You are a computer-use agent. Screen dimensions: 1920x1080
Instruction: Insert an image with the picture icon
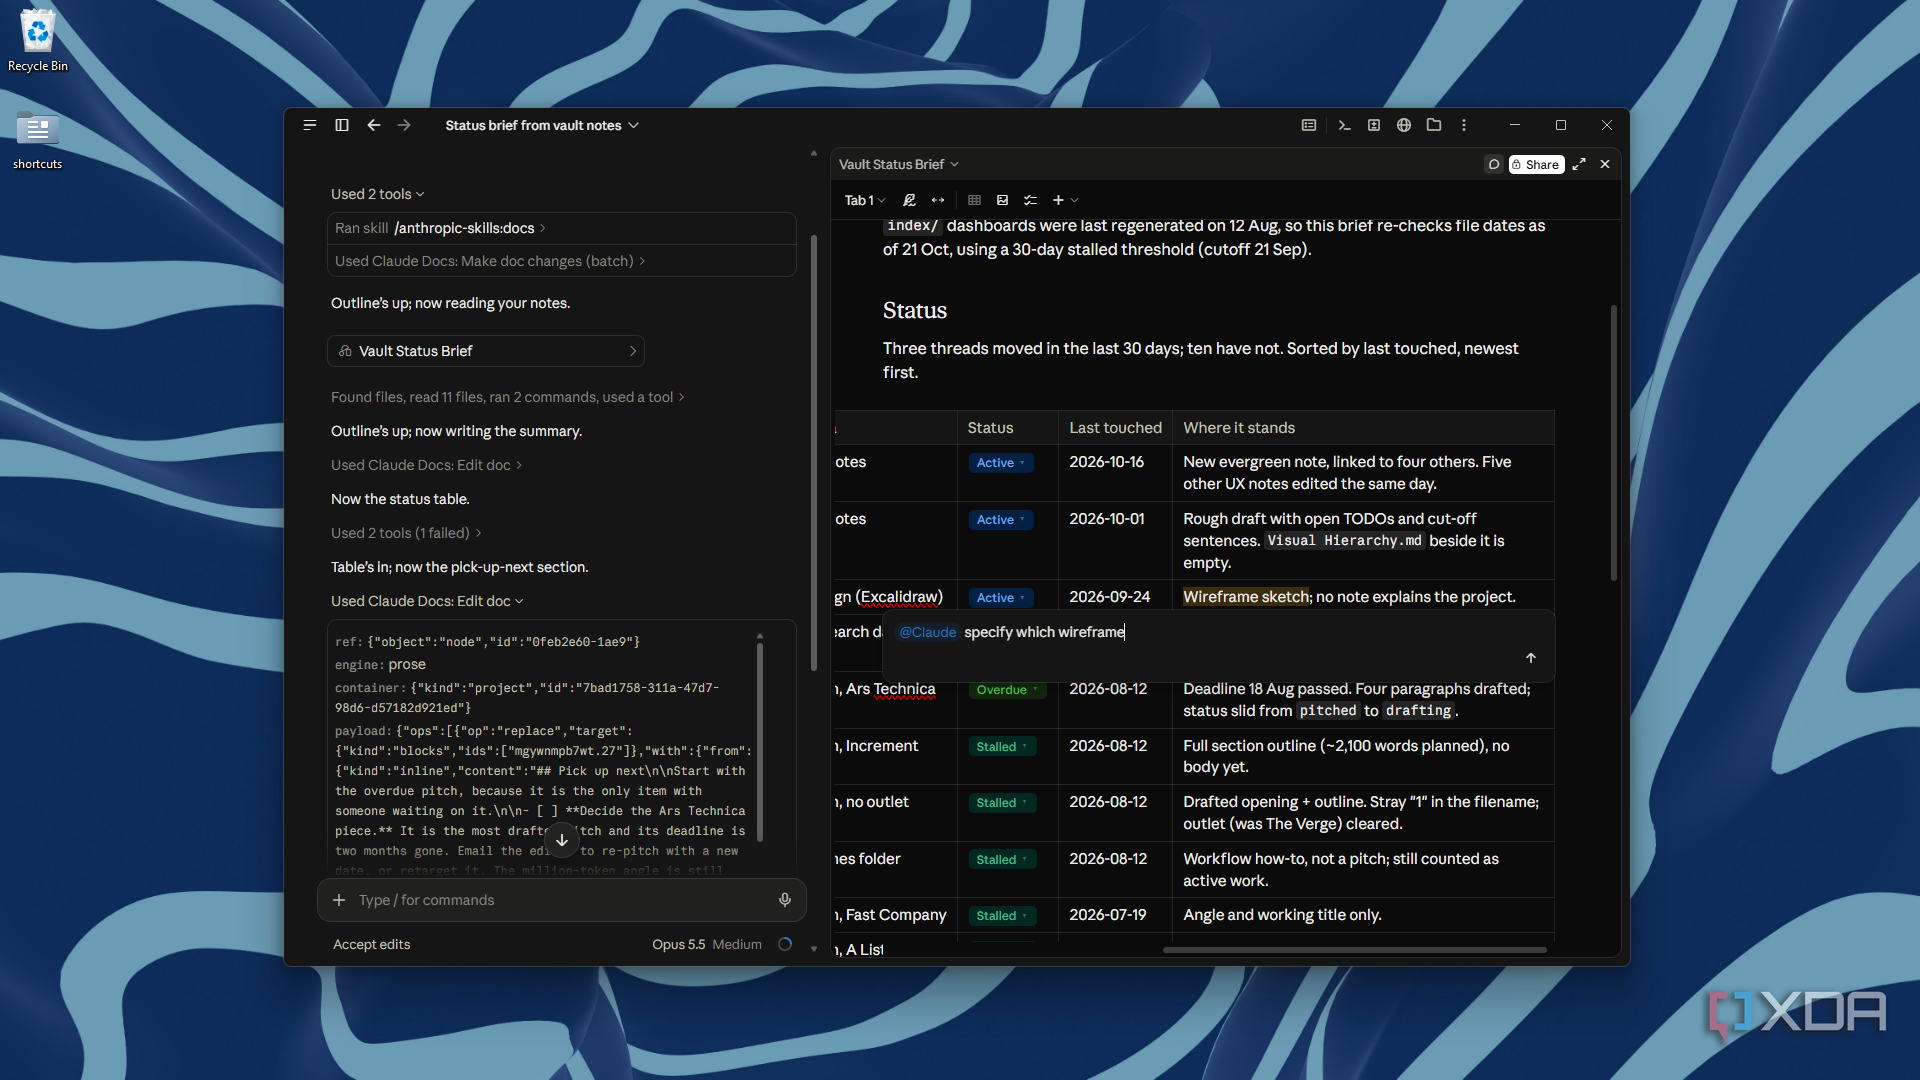click(x=1003, y=200)
